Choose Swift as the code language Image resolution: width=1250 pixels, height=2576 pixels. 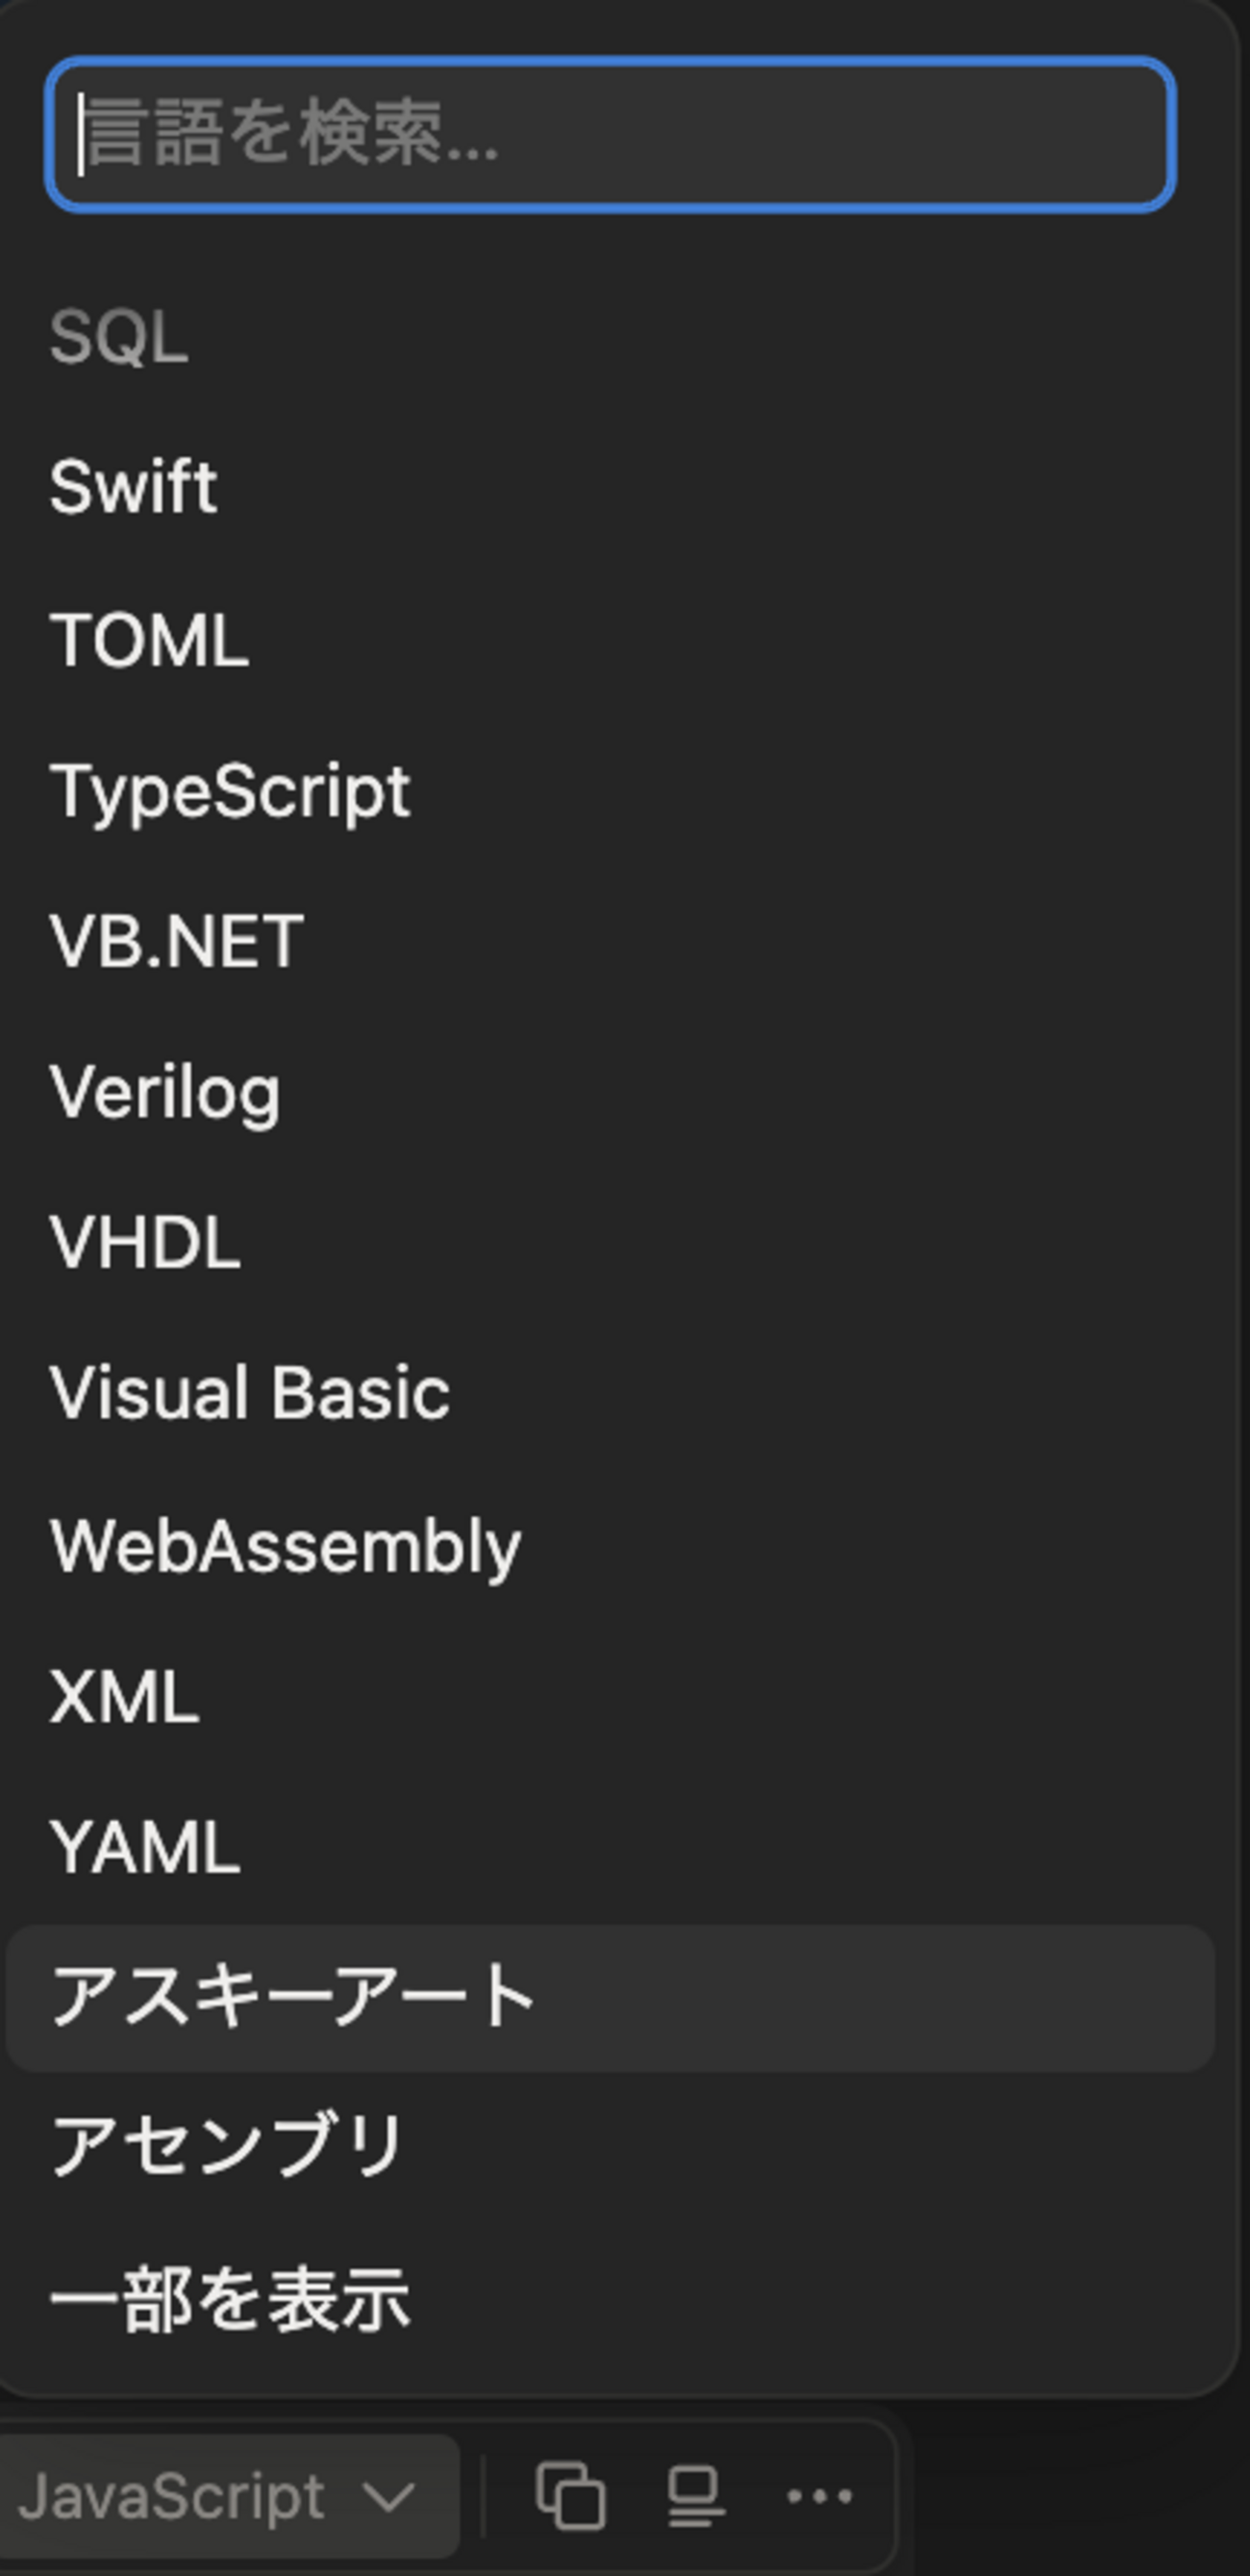pos(134,487)
